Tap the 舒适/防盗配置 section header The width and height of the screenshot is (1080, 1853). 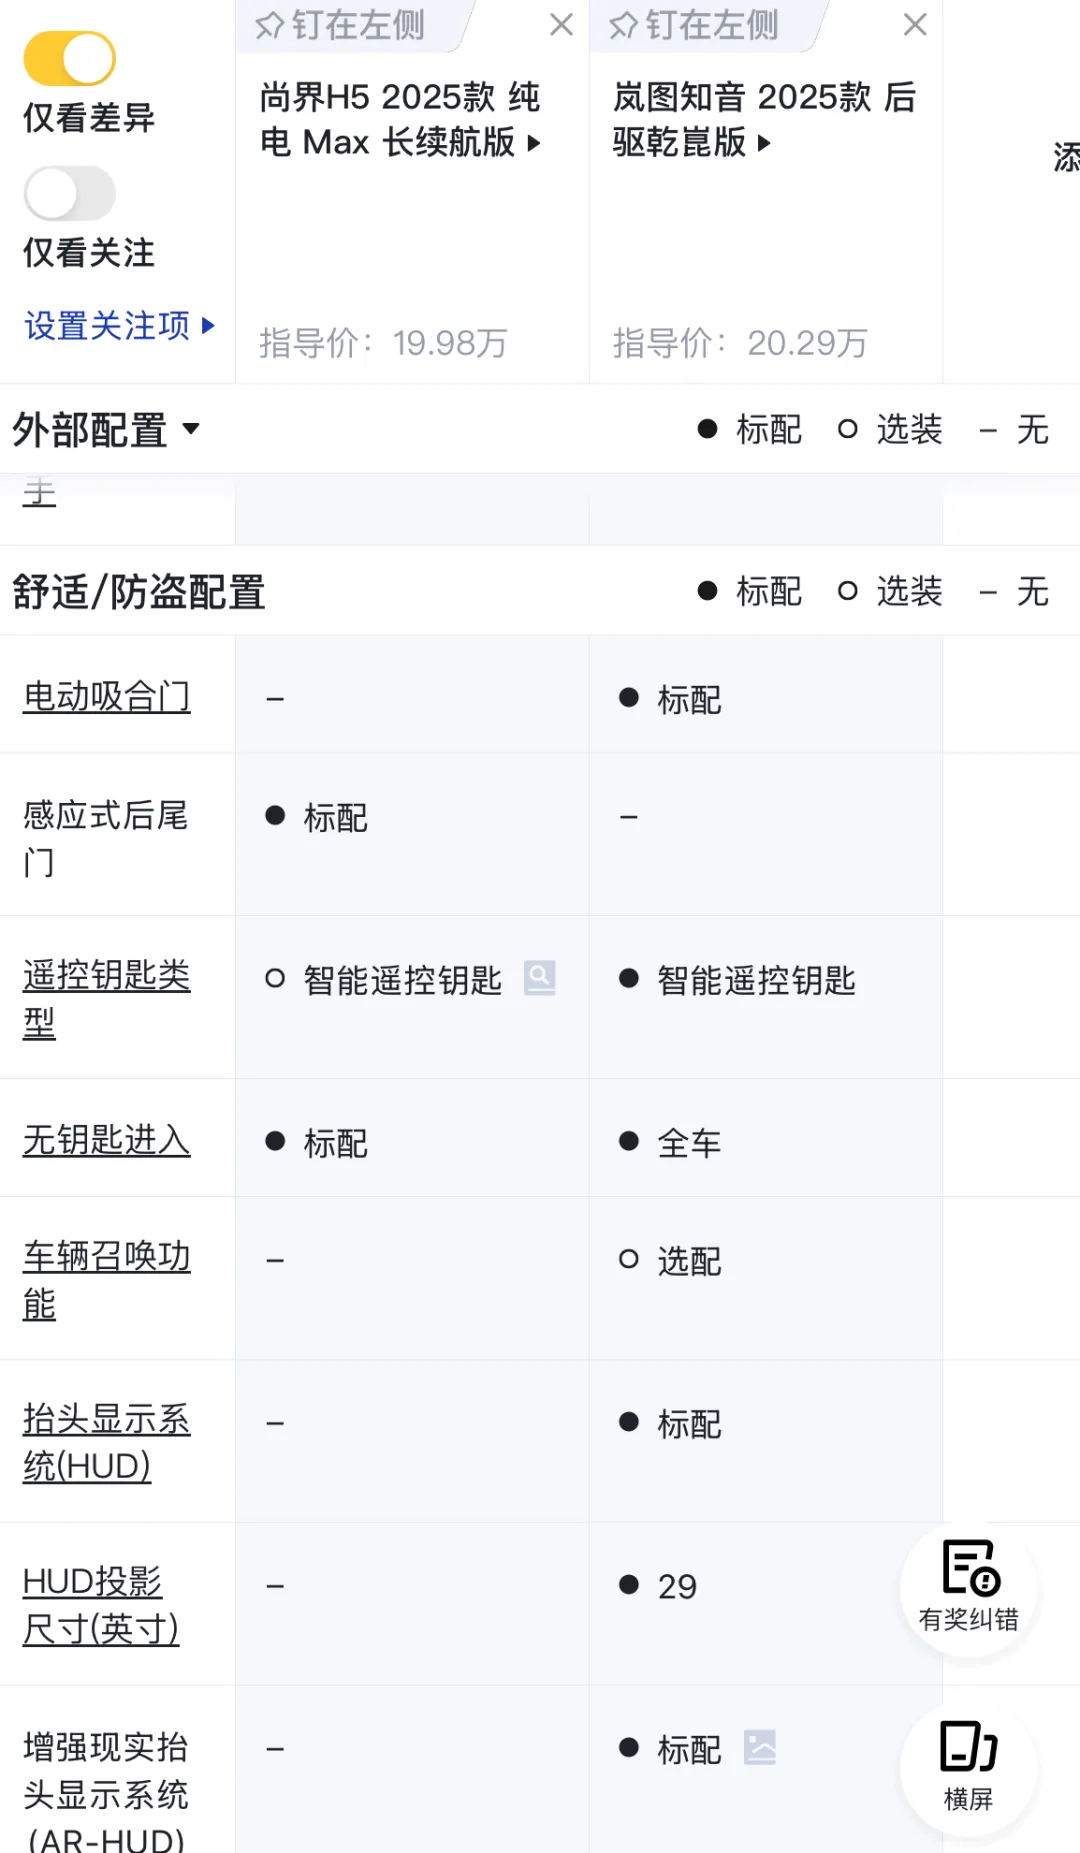pyautogui.click(x=139, y=592)
